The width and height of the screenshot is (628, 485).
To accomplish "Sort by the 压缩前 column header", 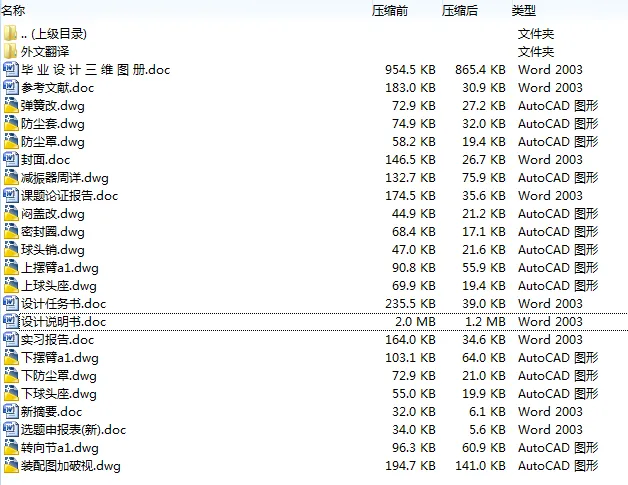I will (390, 10).
